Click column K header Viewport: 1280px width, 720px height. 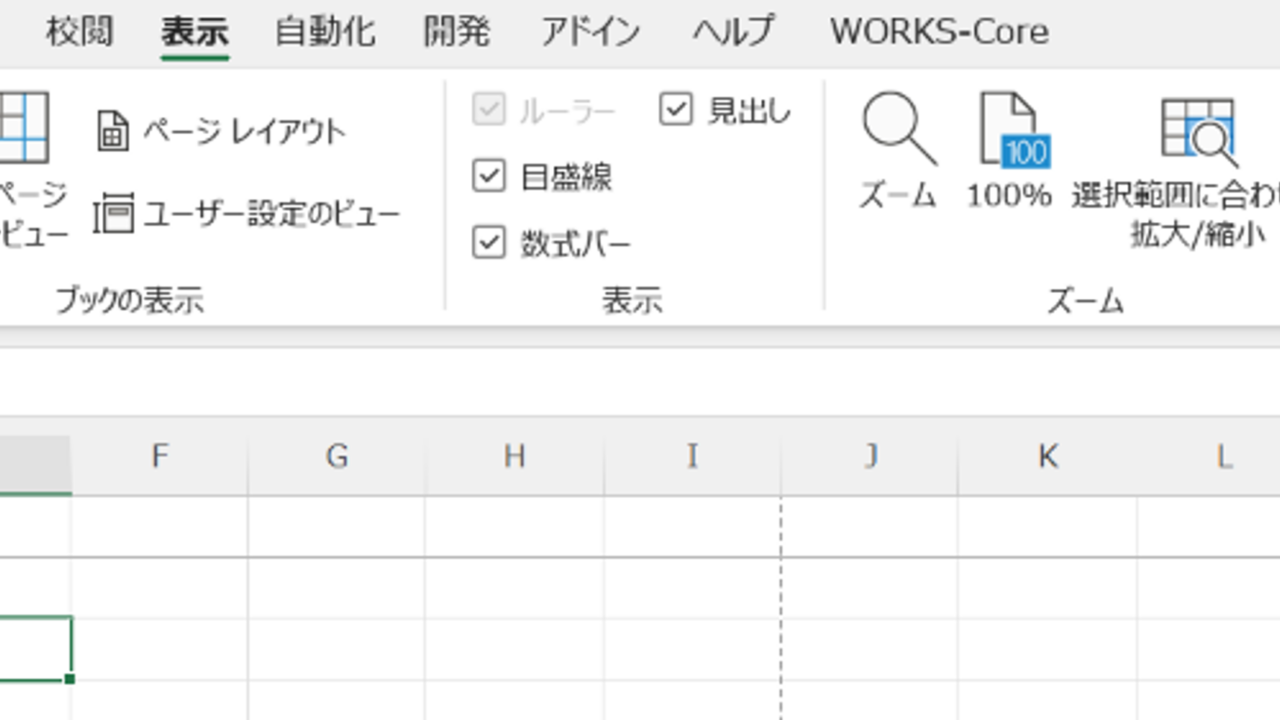1047,457
